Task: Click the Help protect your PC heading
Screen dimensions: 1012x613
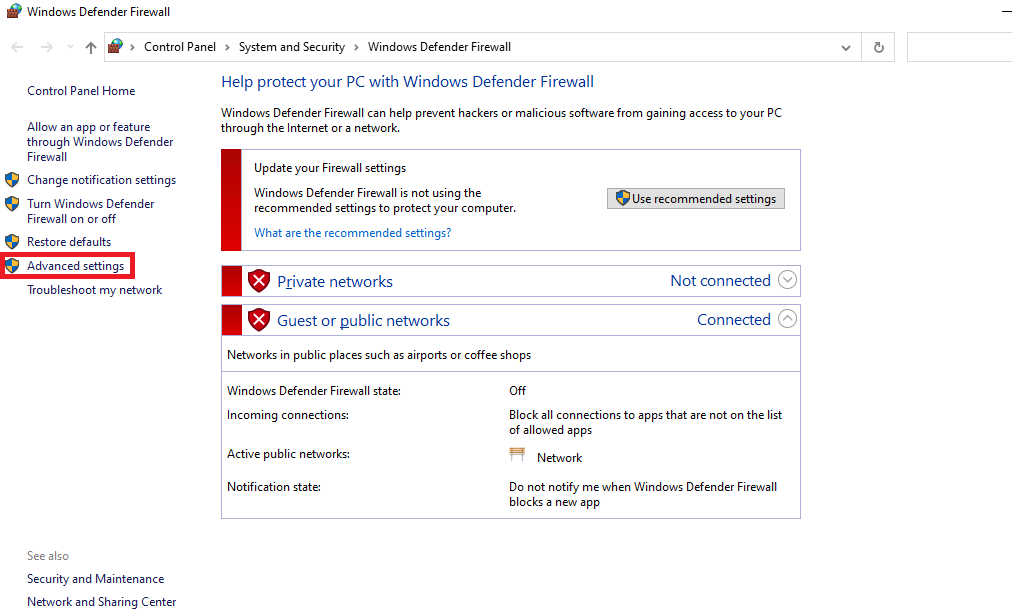Action: coord(407,82)
